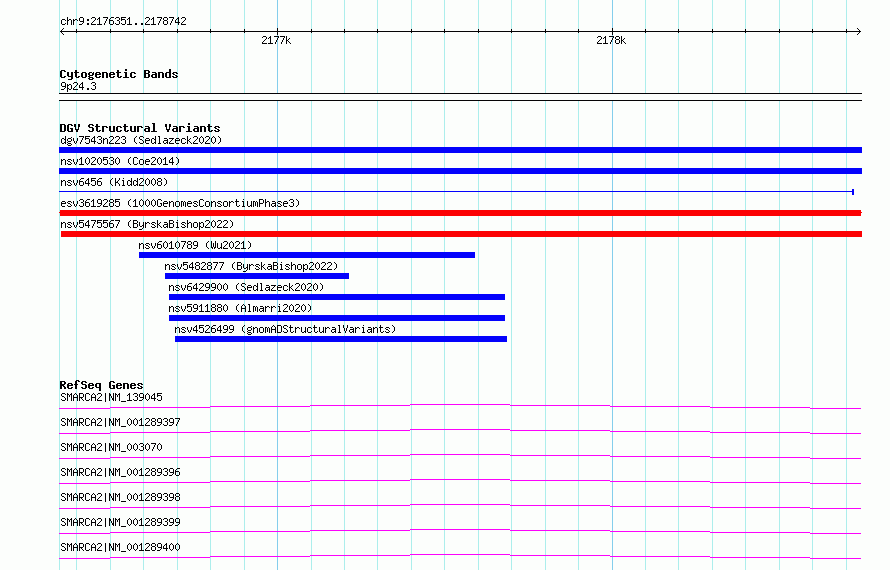Open the SMARCA2|NM_003070 transcript label
The image size is (890, 570).
click(x=111, y=447)
